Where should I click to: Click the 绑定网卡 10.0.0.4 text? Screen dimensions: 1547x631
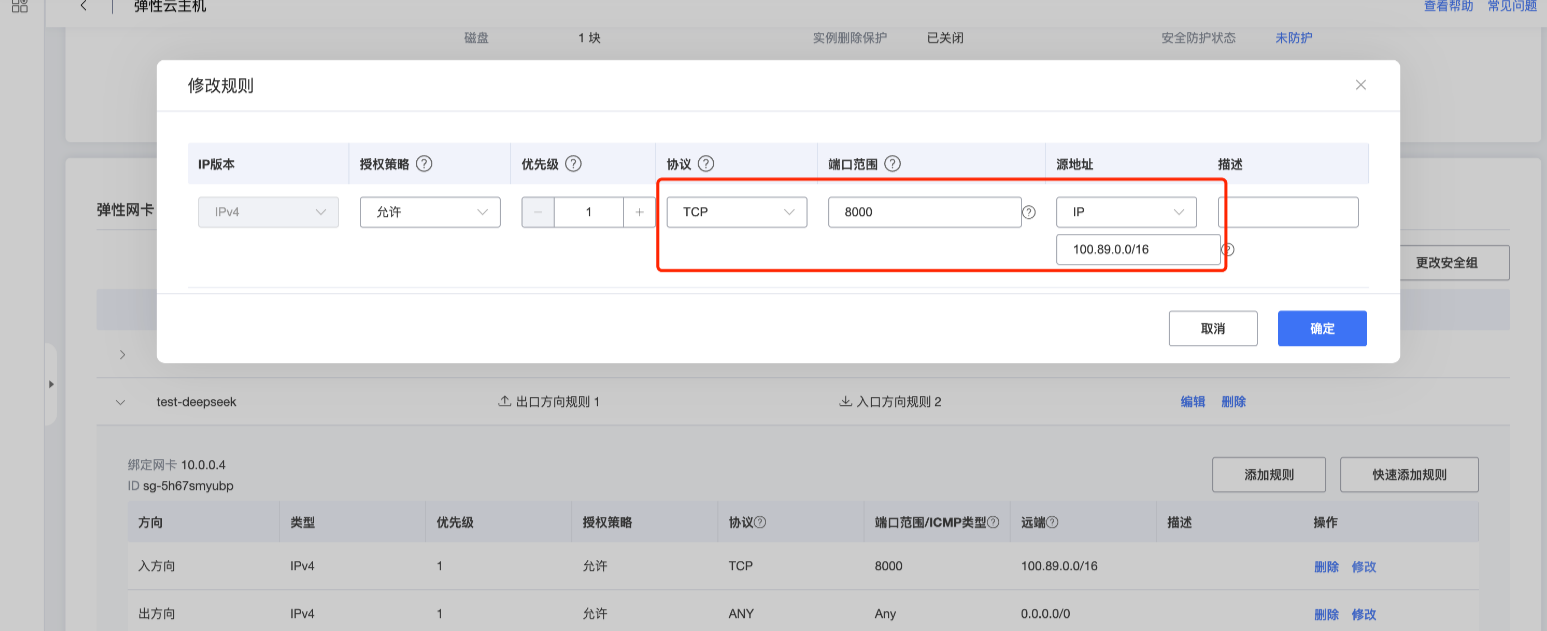[177, 465]
